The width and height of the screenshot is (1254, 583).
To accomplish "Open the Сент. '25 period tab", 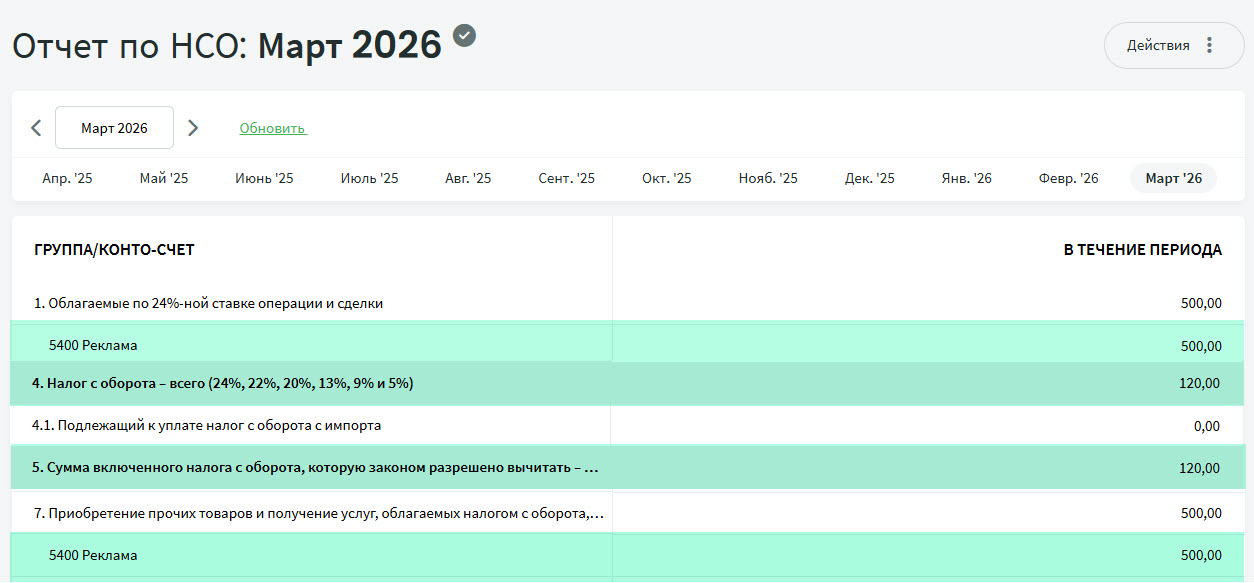I will [566, 178].
